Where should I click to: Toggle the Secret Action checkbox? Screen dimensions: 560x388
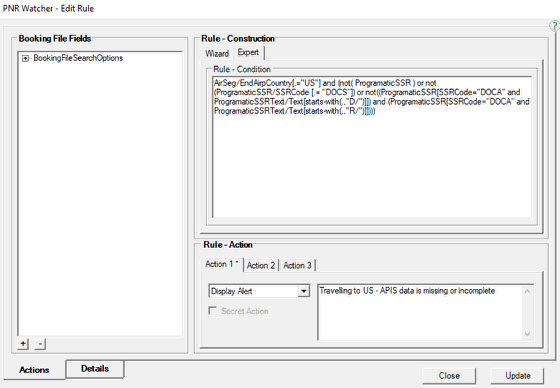[212, 310]
